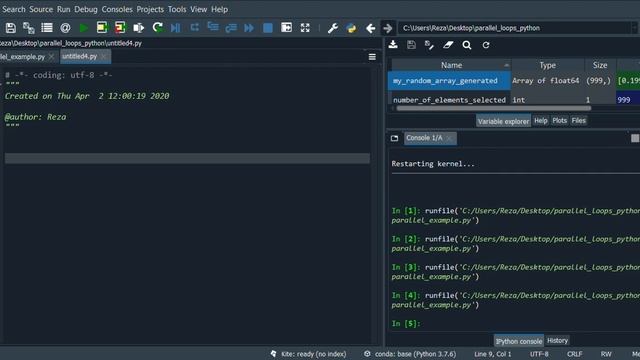Open the Consoles menu
640x360 pixels.
[117, 9]
